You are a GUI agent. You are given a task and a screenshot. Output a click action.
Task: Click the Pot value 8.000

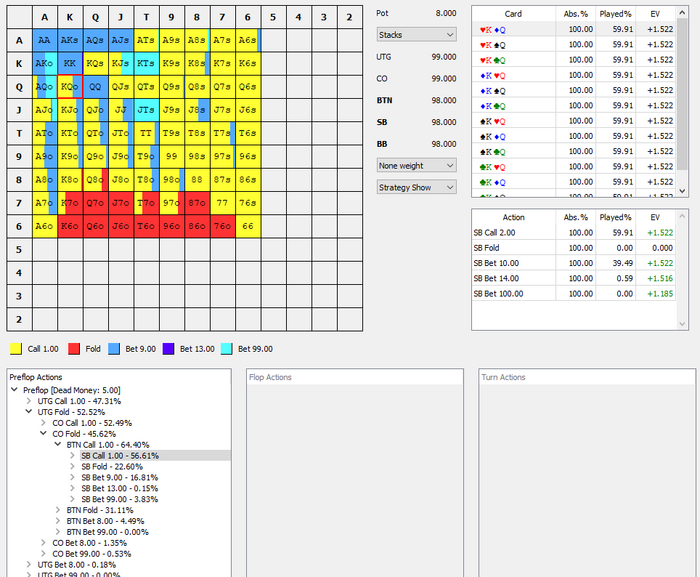[446, 13]
